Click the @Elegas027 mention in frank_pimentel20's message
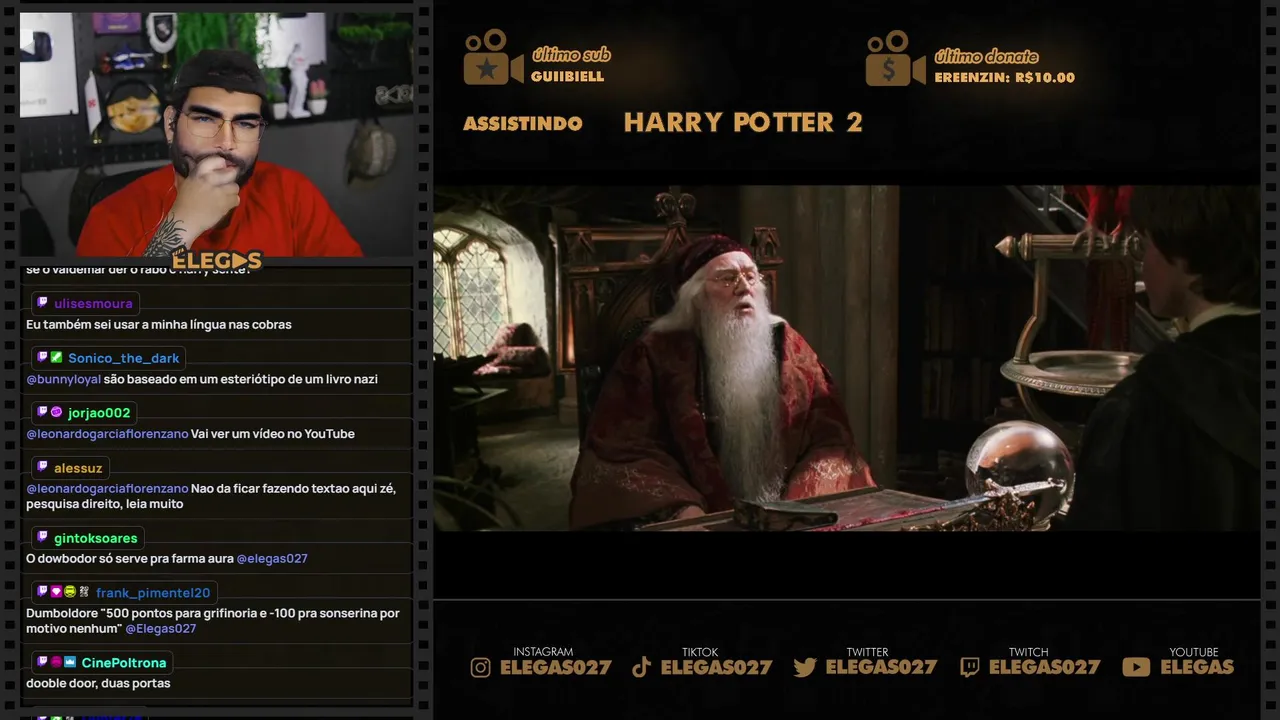 (161, 629)
